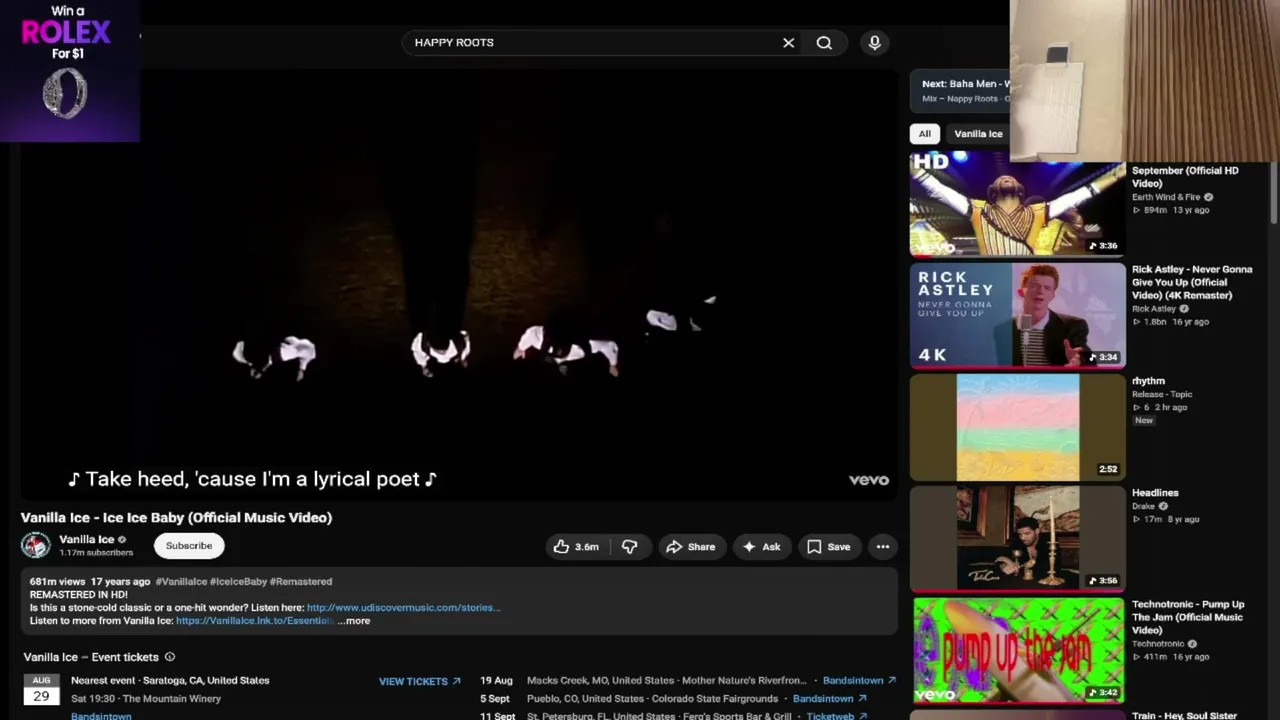The height and width of the screenshot is (720, 1280).
Task: Start voice search with the microphone icon
Action: click(875, 43)
